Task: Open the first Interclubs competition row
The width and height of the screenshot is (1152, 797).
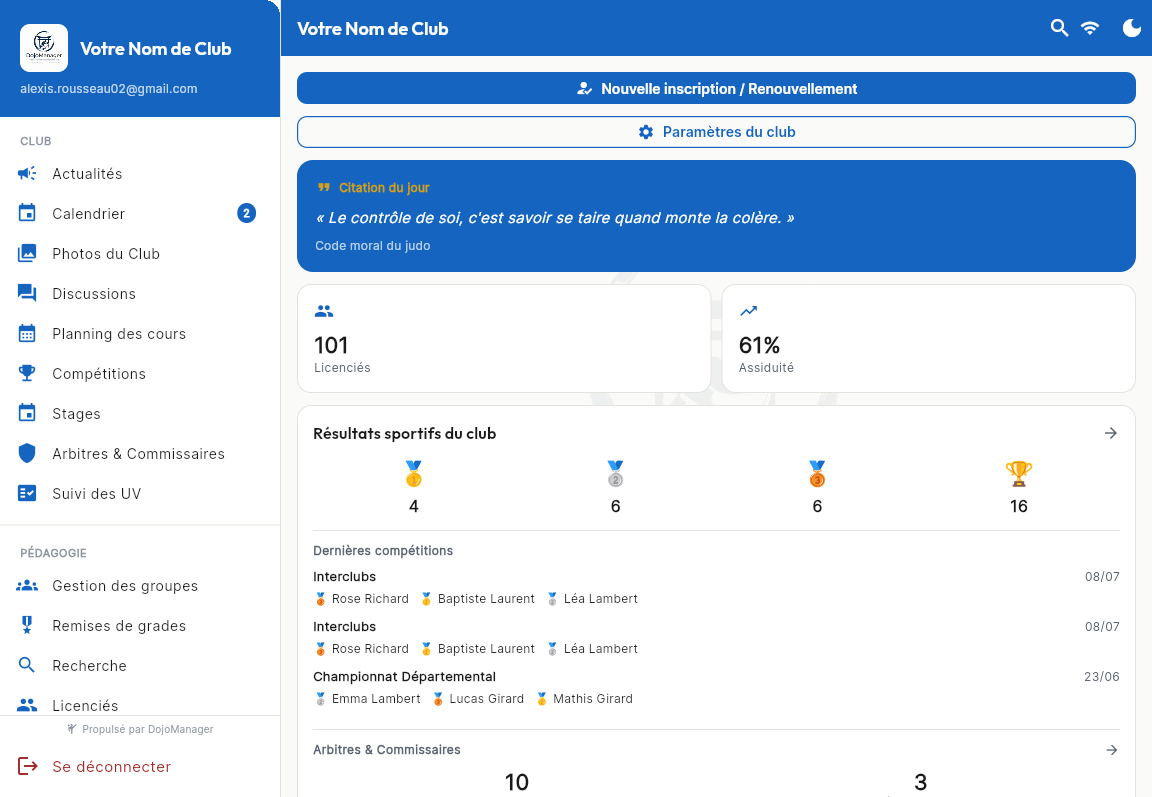Action: (x=716, y=587)
